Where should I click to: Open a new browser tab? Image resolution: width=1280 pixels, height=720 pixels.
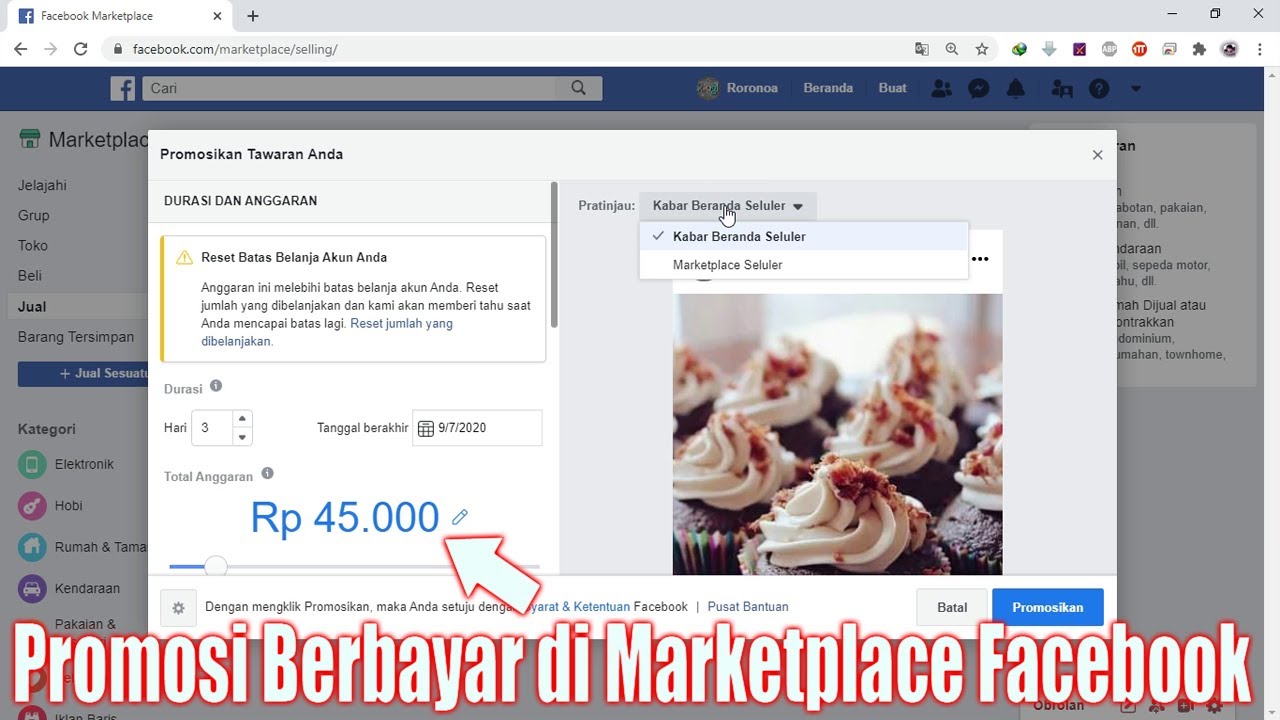tap(253, 16)
